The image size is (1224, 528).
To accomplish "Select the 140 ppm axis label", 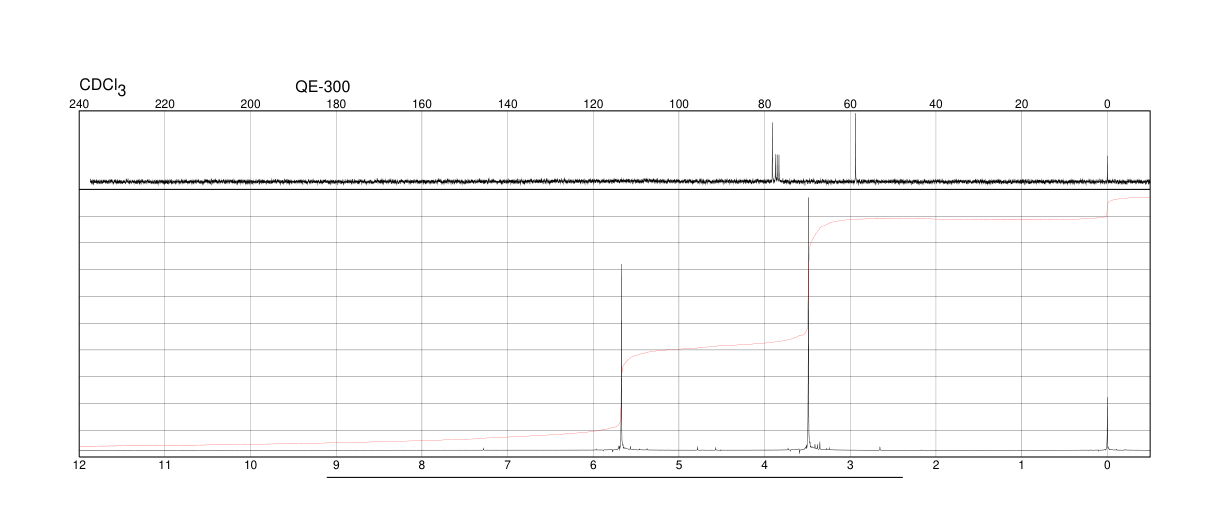I will click(x=508, y=104).
